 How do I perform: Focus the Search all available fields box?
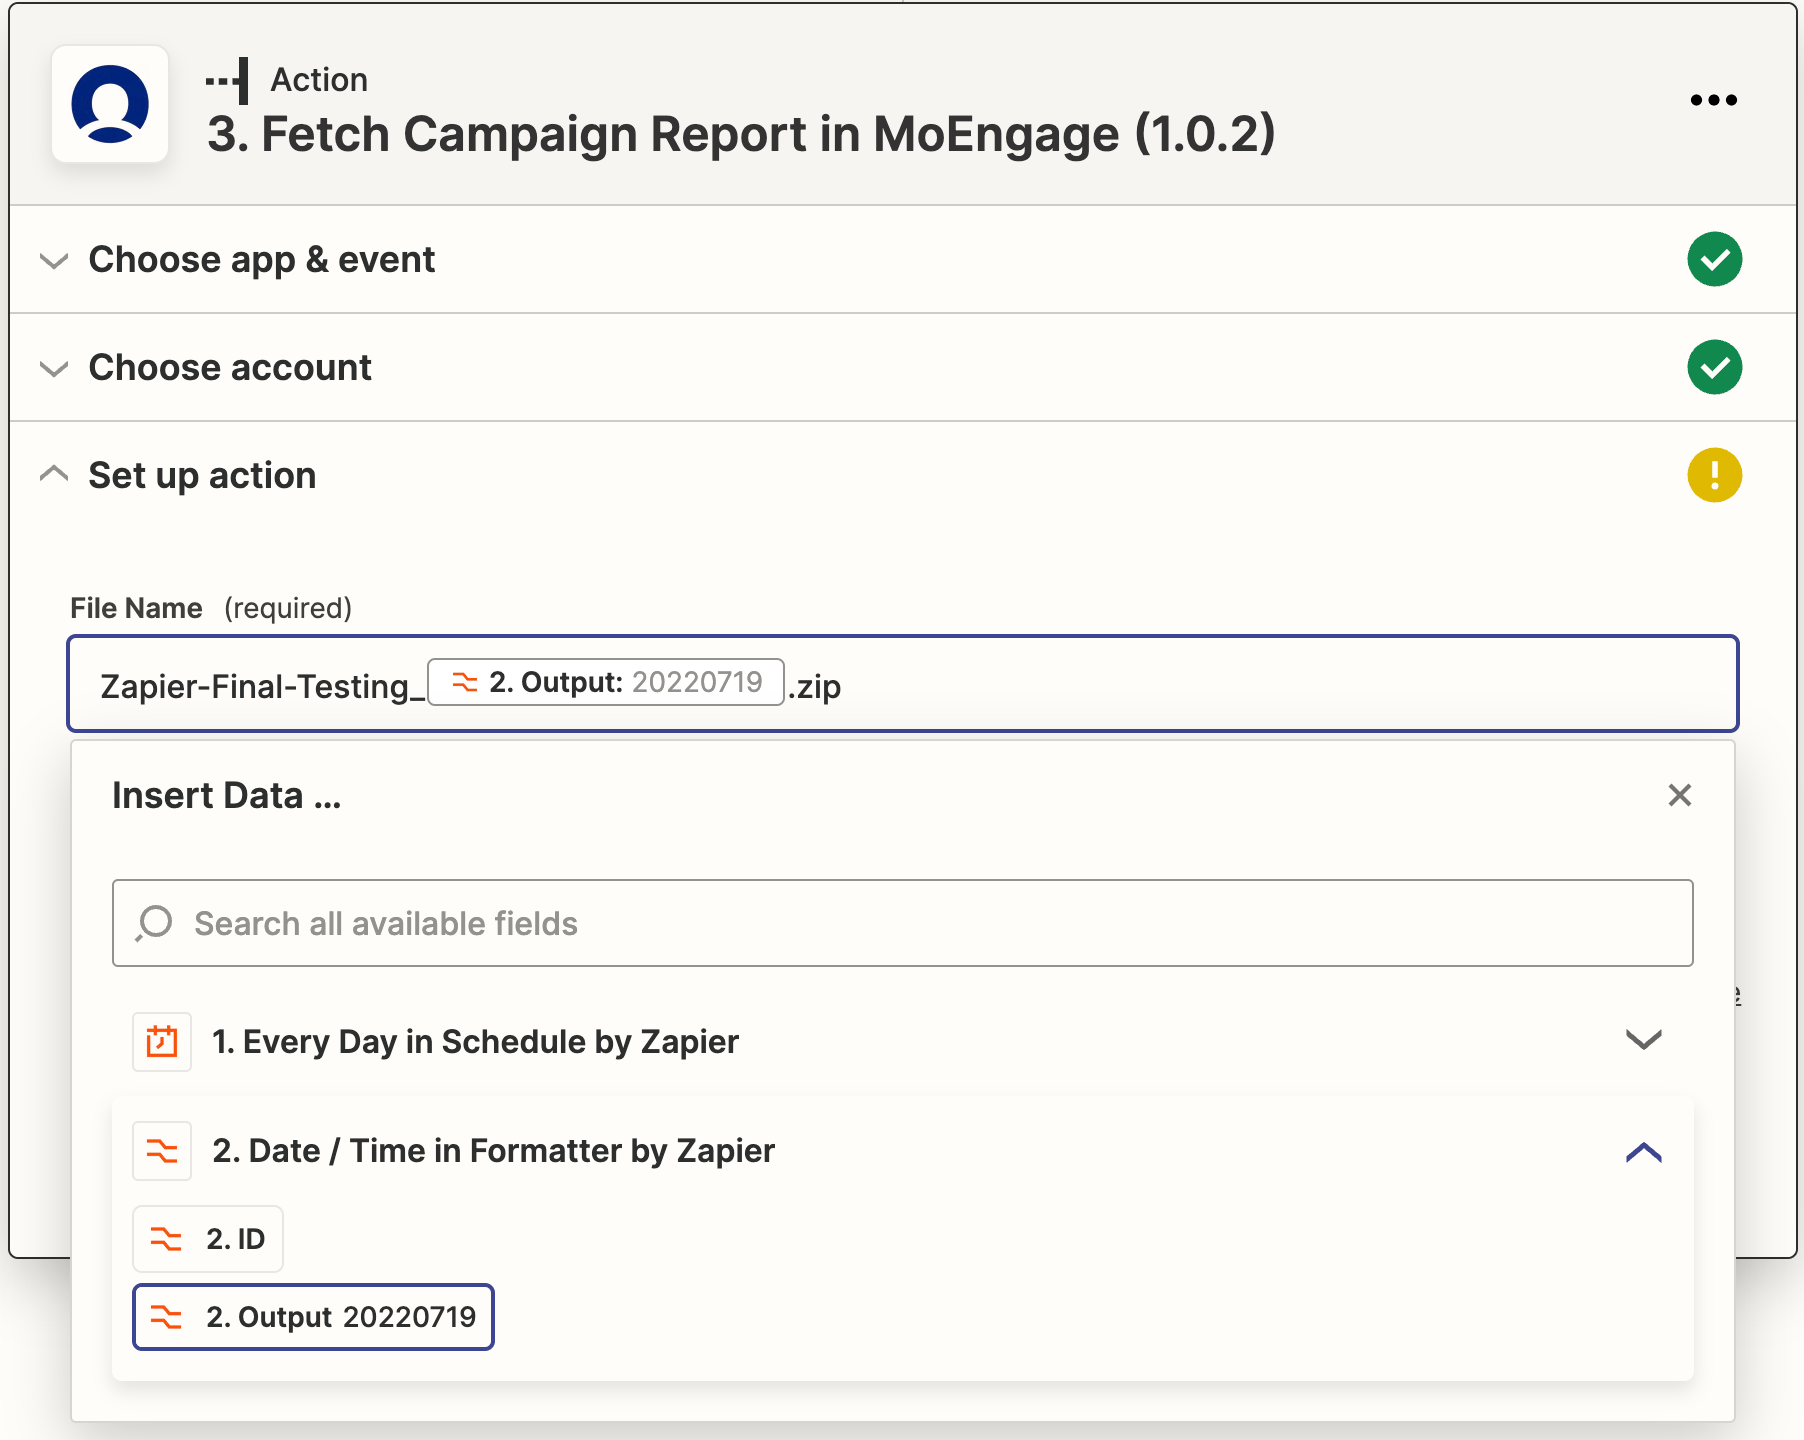tap(902, 923)
